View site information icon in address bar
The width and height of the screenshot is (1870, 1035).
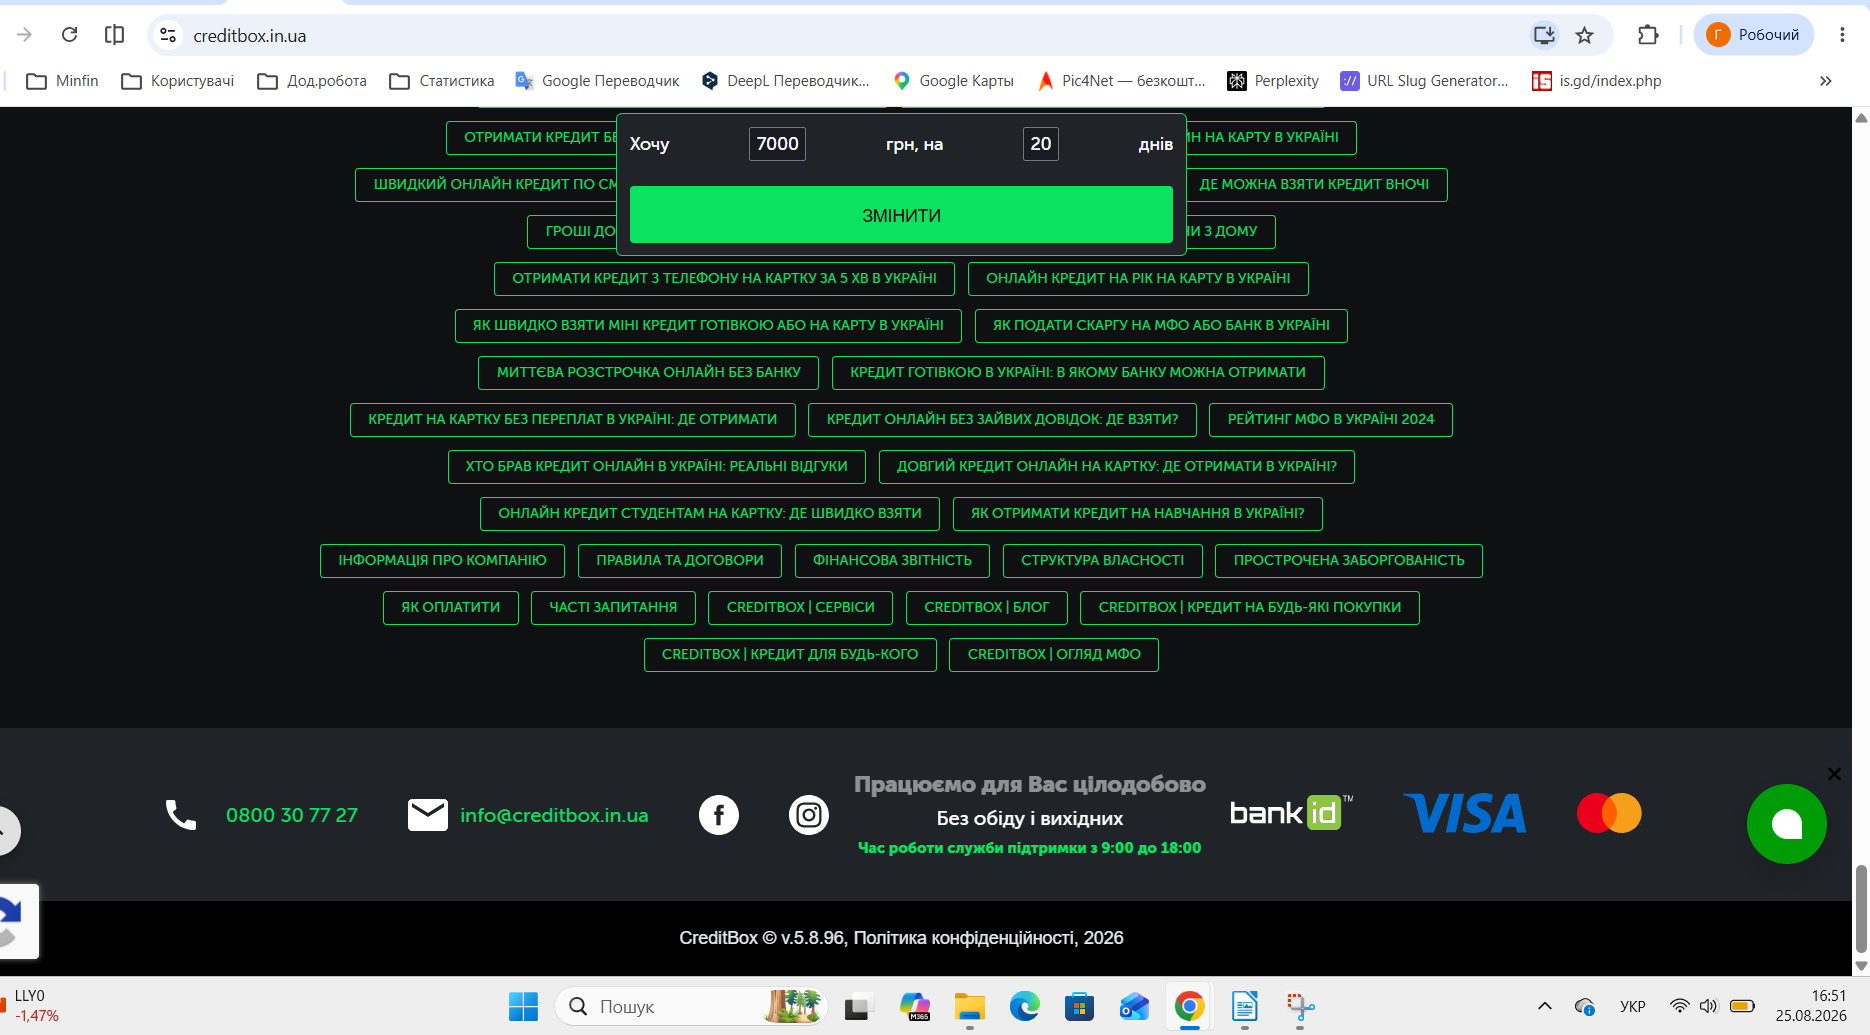[168, 35]
